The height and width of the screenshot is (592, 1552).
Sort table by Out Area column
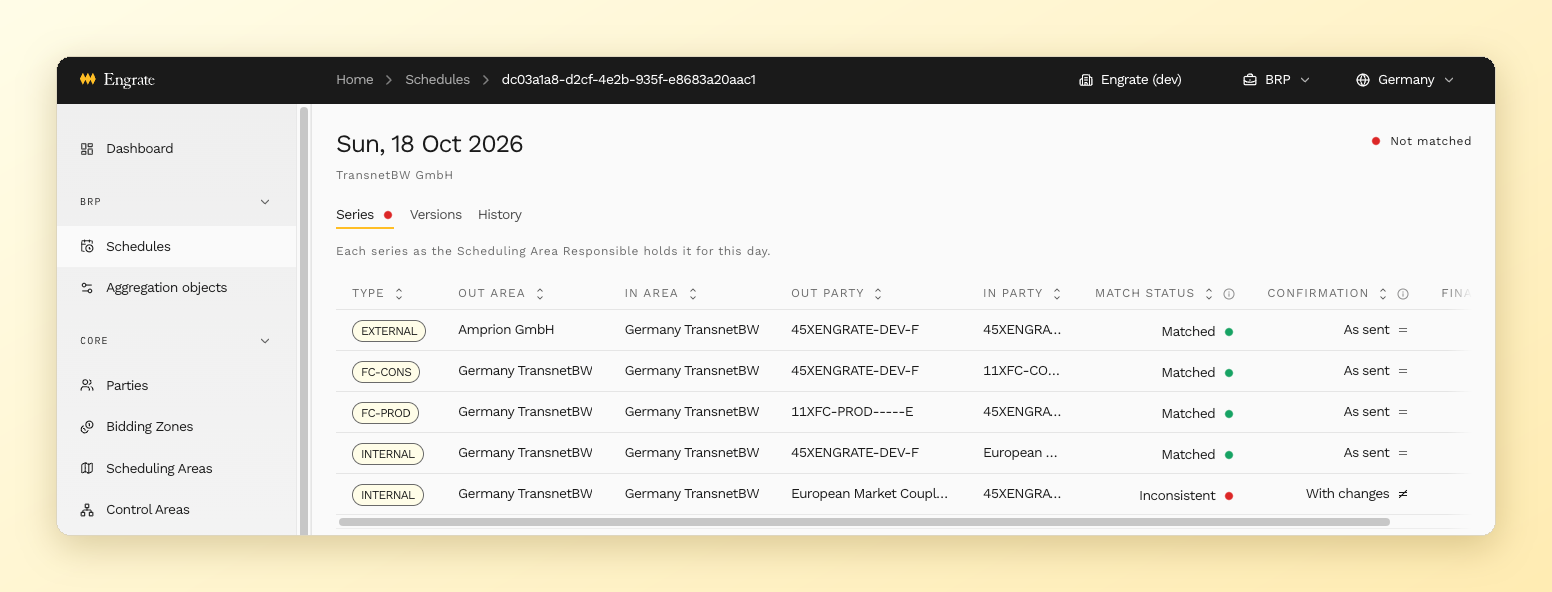(x=540, y=294)
